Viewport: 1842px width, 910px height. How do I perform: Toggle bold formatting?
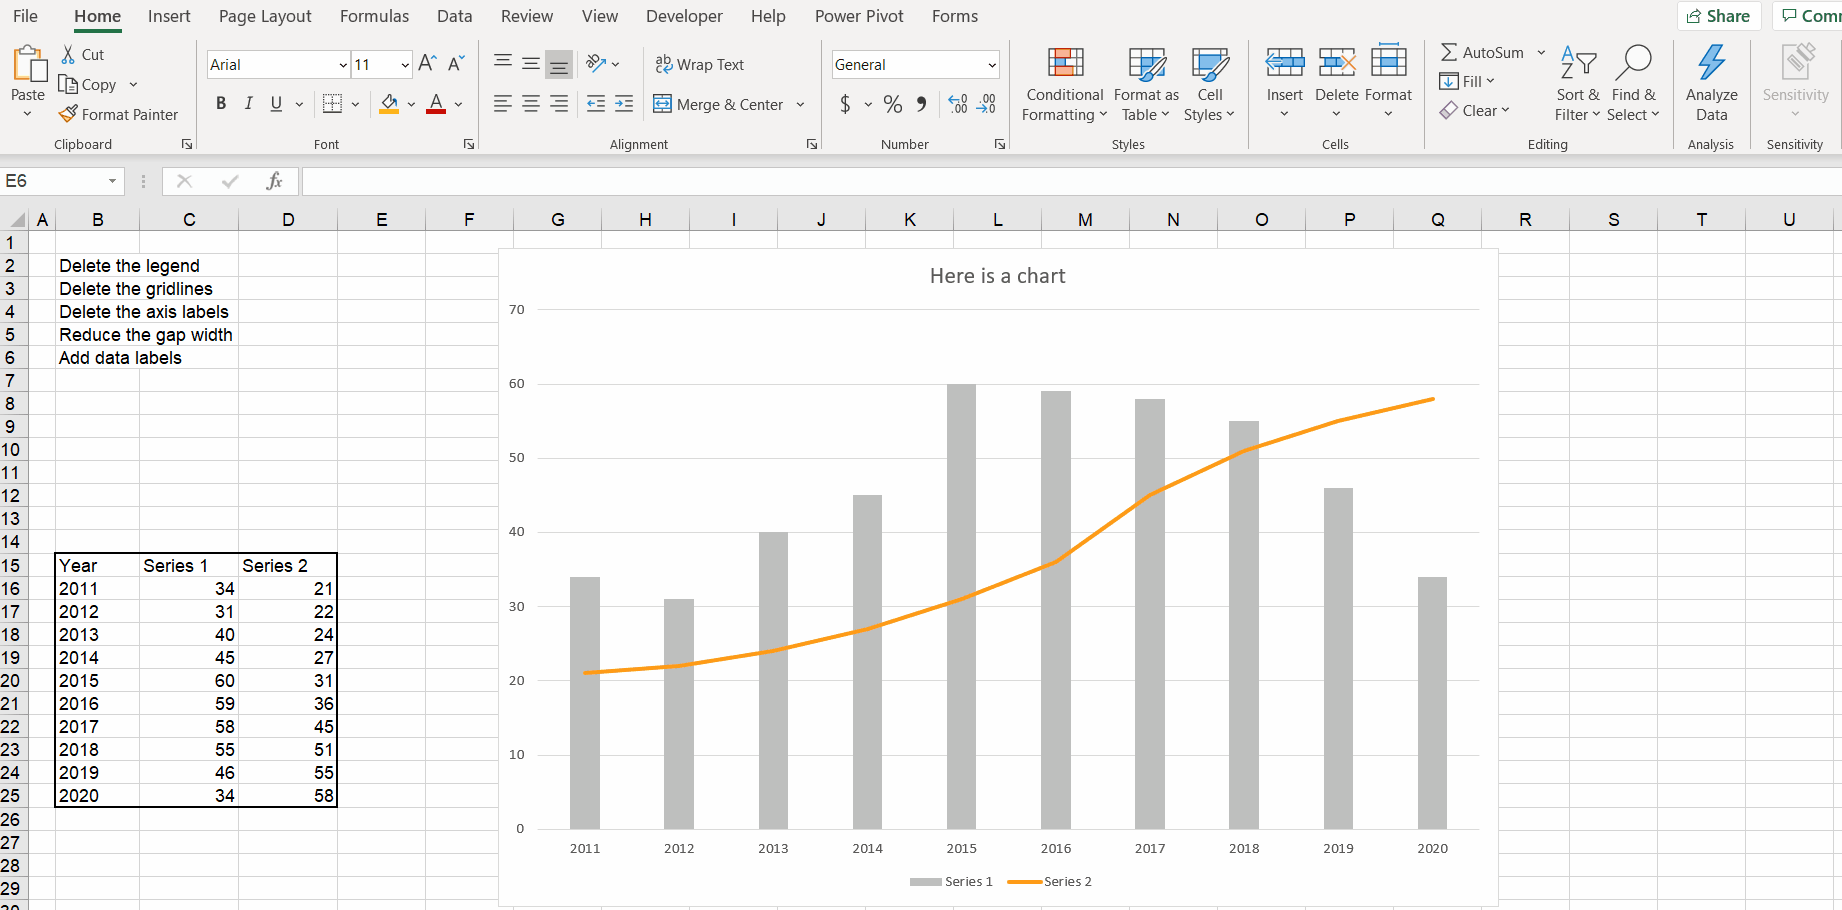221,103
